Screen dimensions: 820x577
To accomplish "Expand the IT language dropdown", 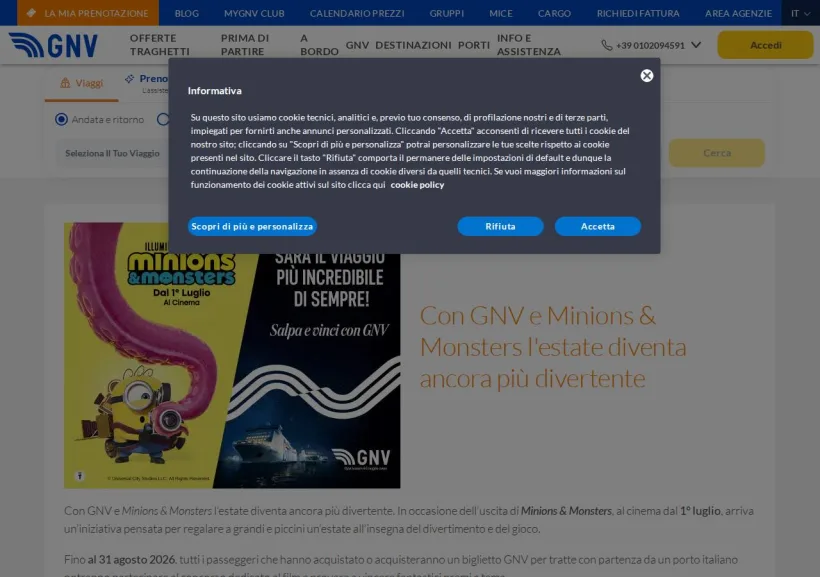I will coord(800,13).
